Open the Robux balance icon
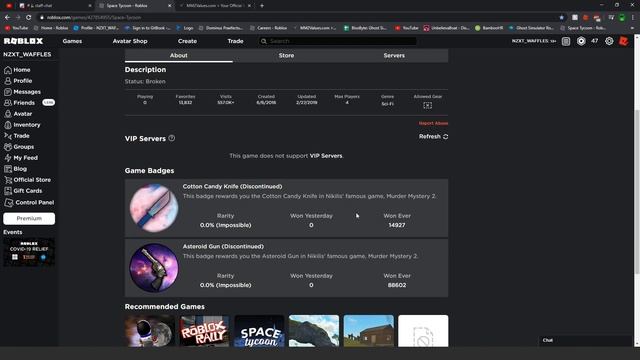This screenshot has width=640, height=360. pyautogui.click(x=581, y=41)
